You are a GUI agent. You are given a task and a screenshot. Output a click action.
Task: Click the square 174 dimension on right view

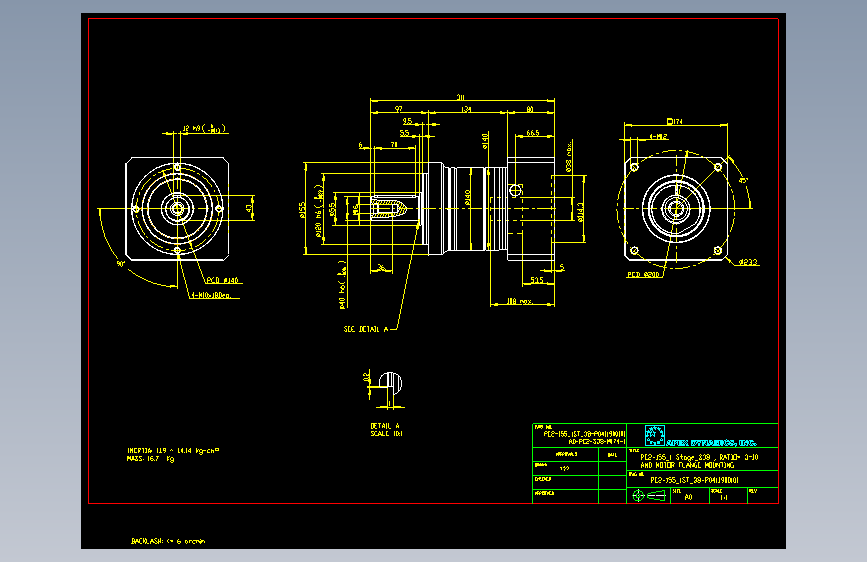point(675,121)
